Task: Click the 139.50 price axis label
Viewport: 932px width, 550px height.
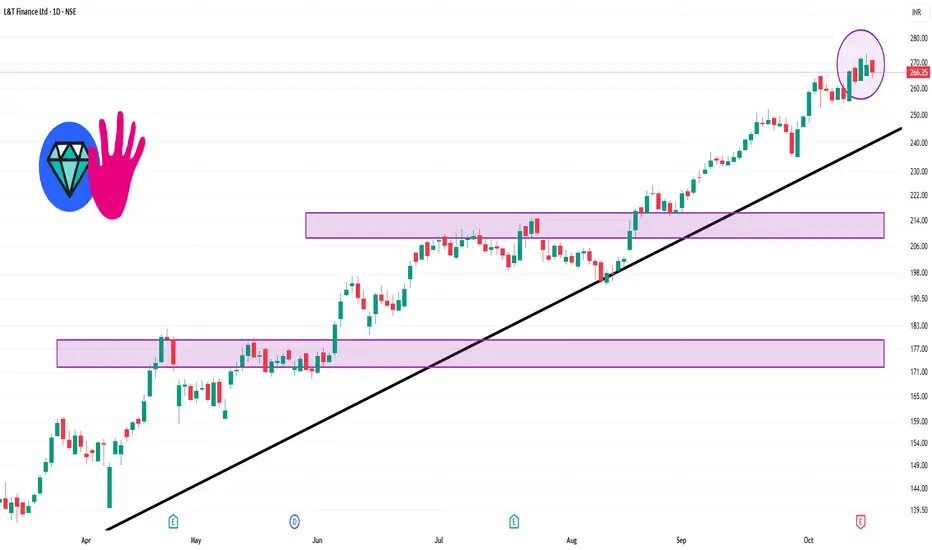Action: point(916,509)
